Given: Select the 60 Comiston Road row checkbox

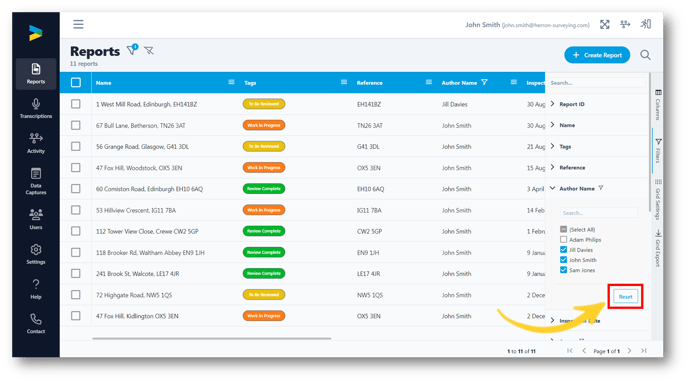Looking at the screenshot, I should [76, 189].
